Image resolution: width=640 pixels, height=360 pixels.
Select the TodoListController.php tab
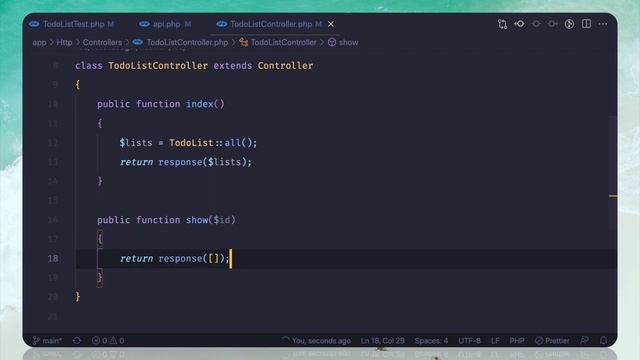point(270,24)
